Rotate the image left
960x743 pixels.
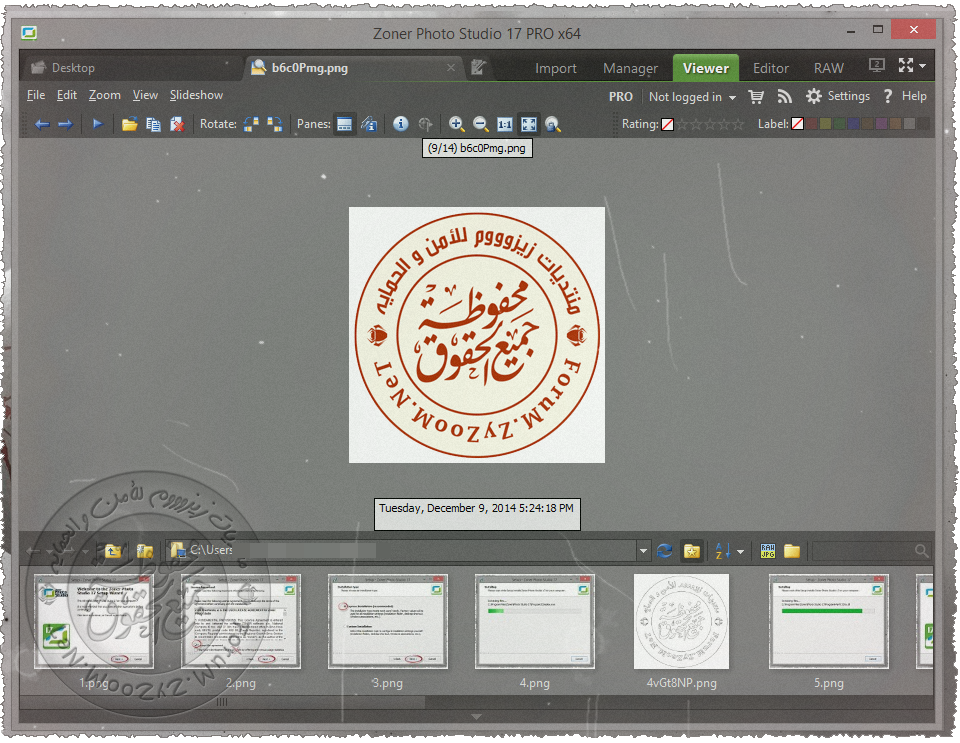tap(251, 124)
